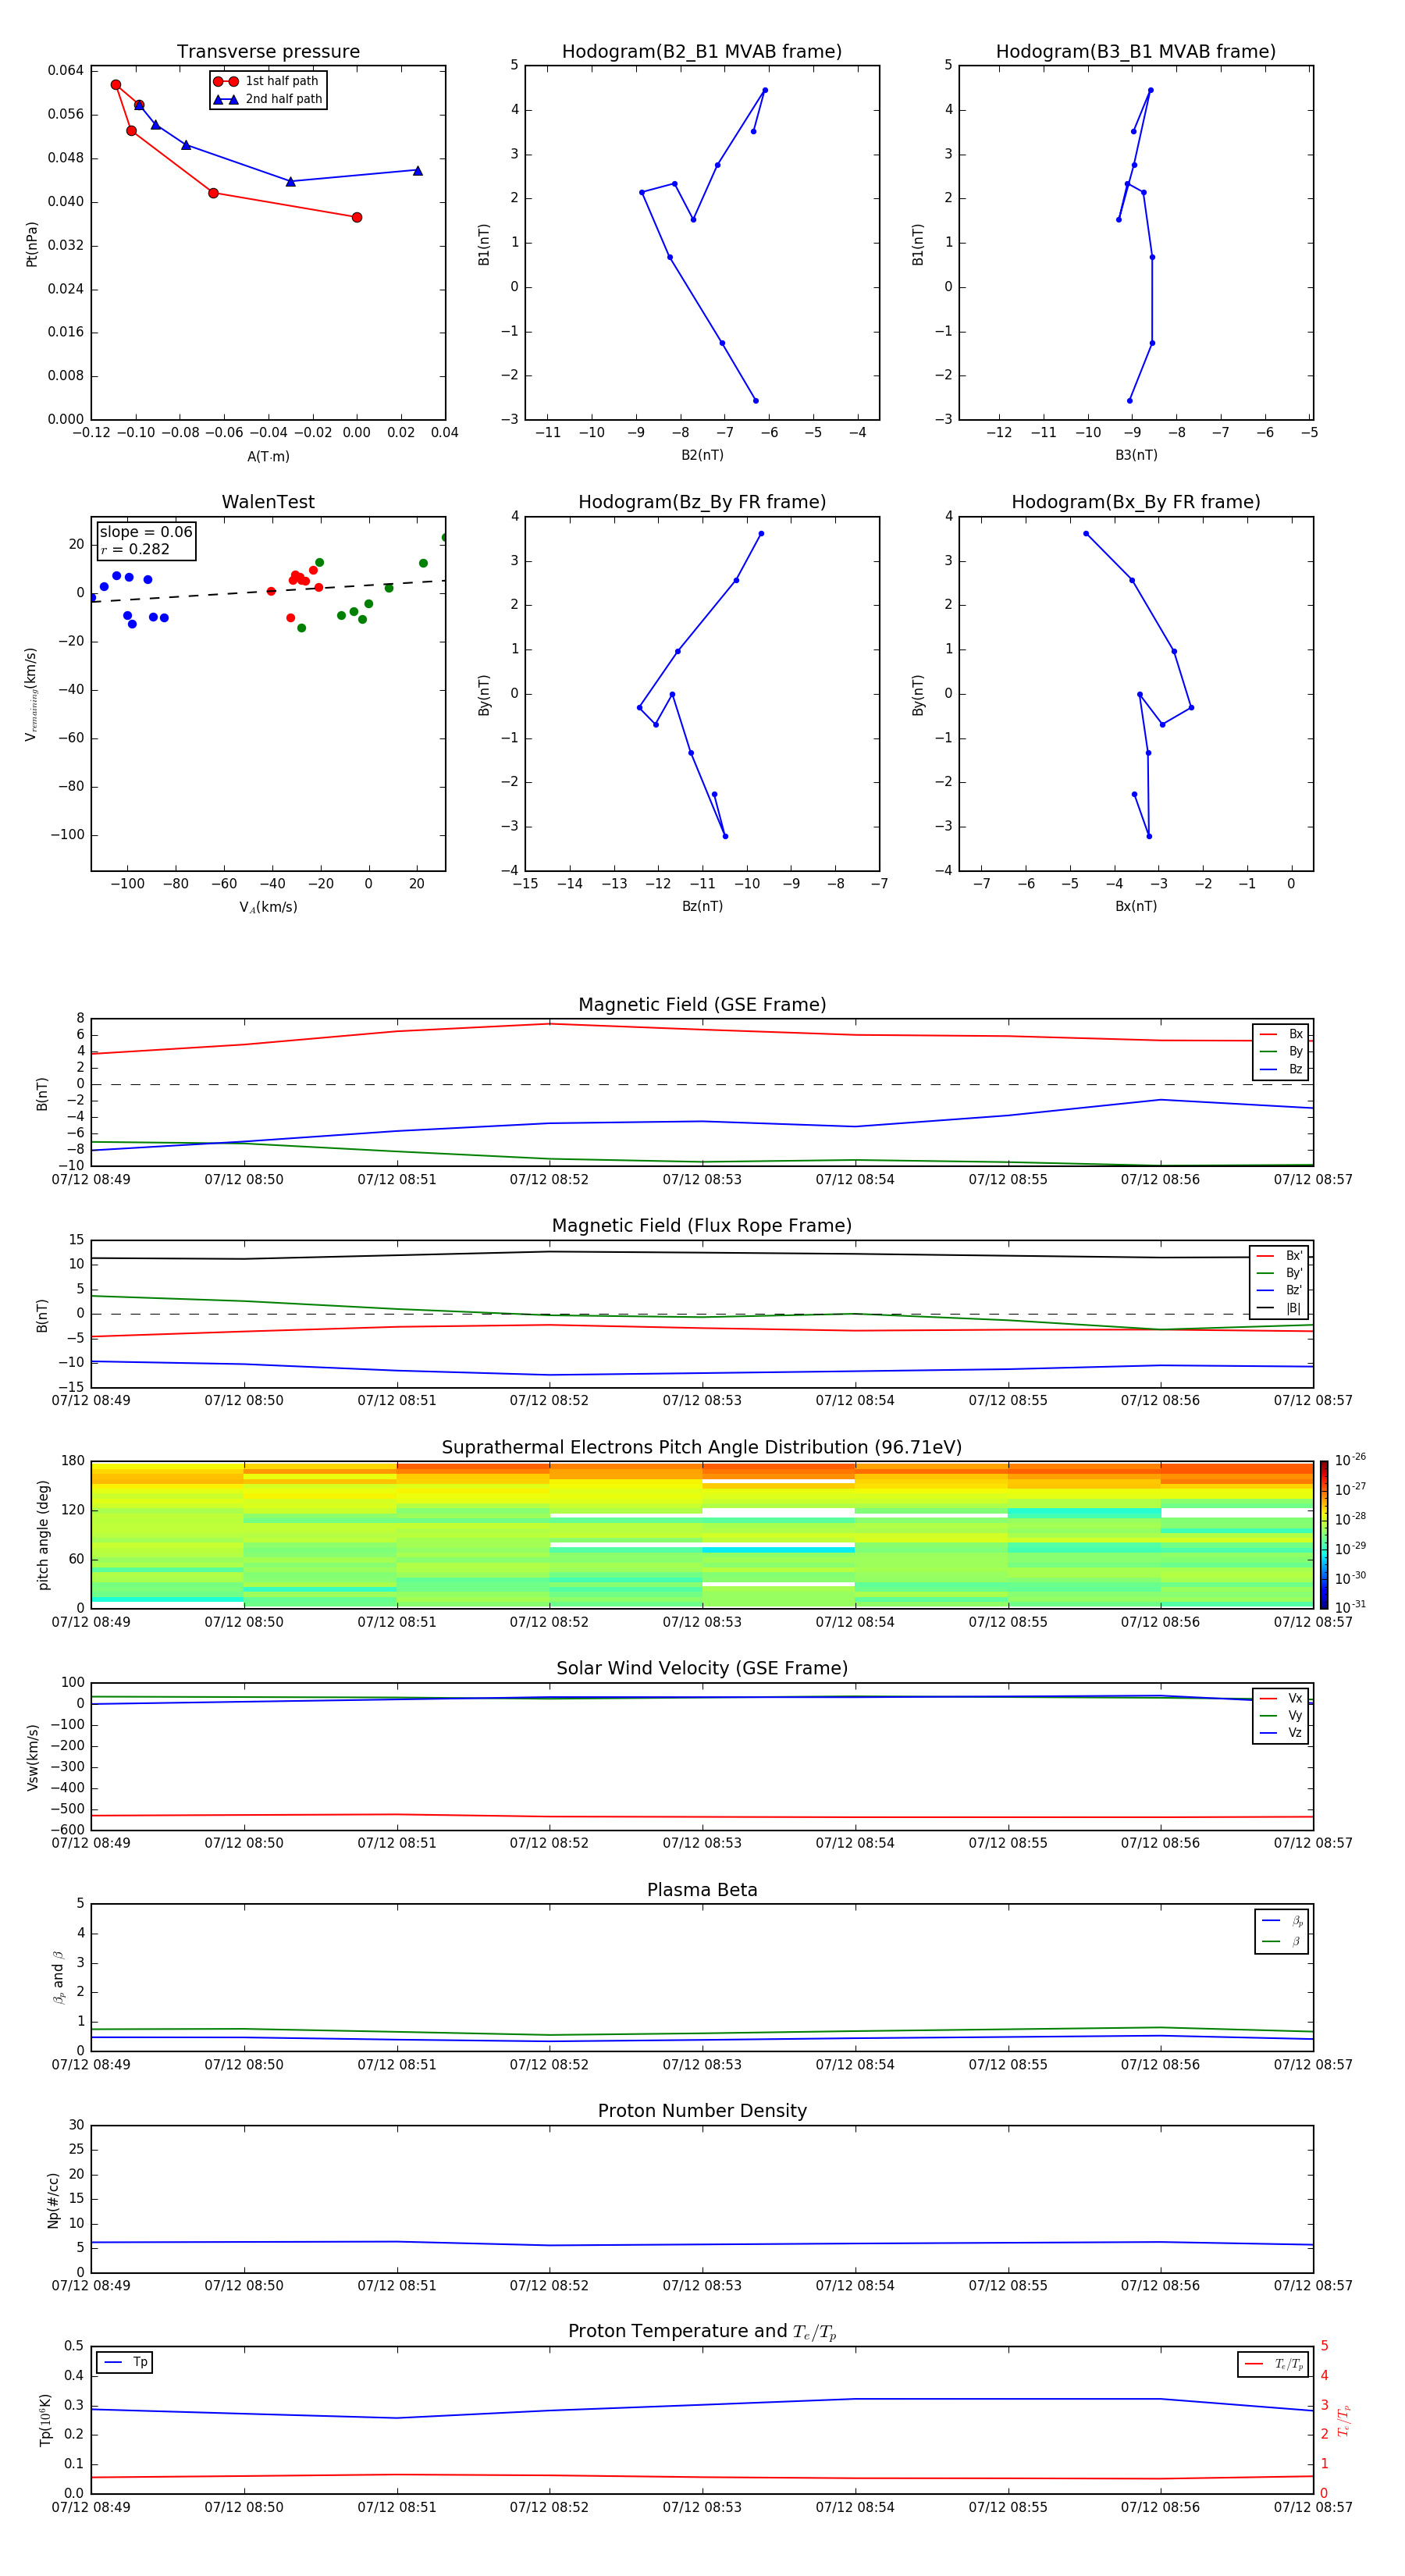
Task: Select the 'slope = 0.06' annotation
Action: click(146, 532)
